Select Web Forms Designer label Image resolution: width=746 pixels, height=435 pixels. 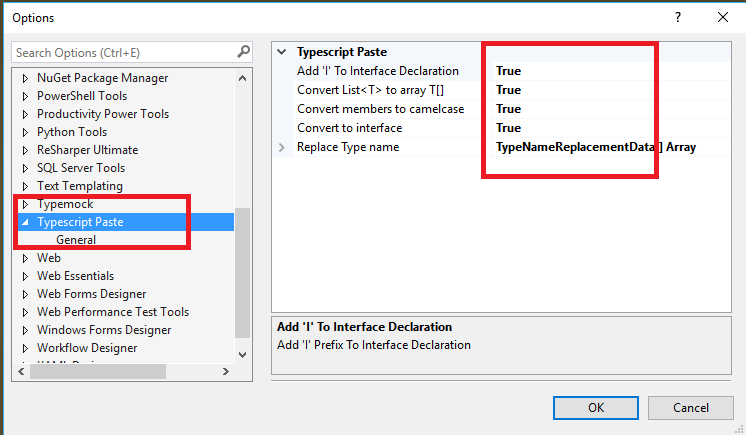(91, 295)
